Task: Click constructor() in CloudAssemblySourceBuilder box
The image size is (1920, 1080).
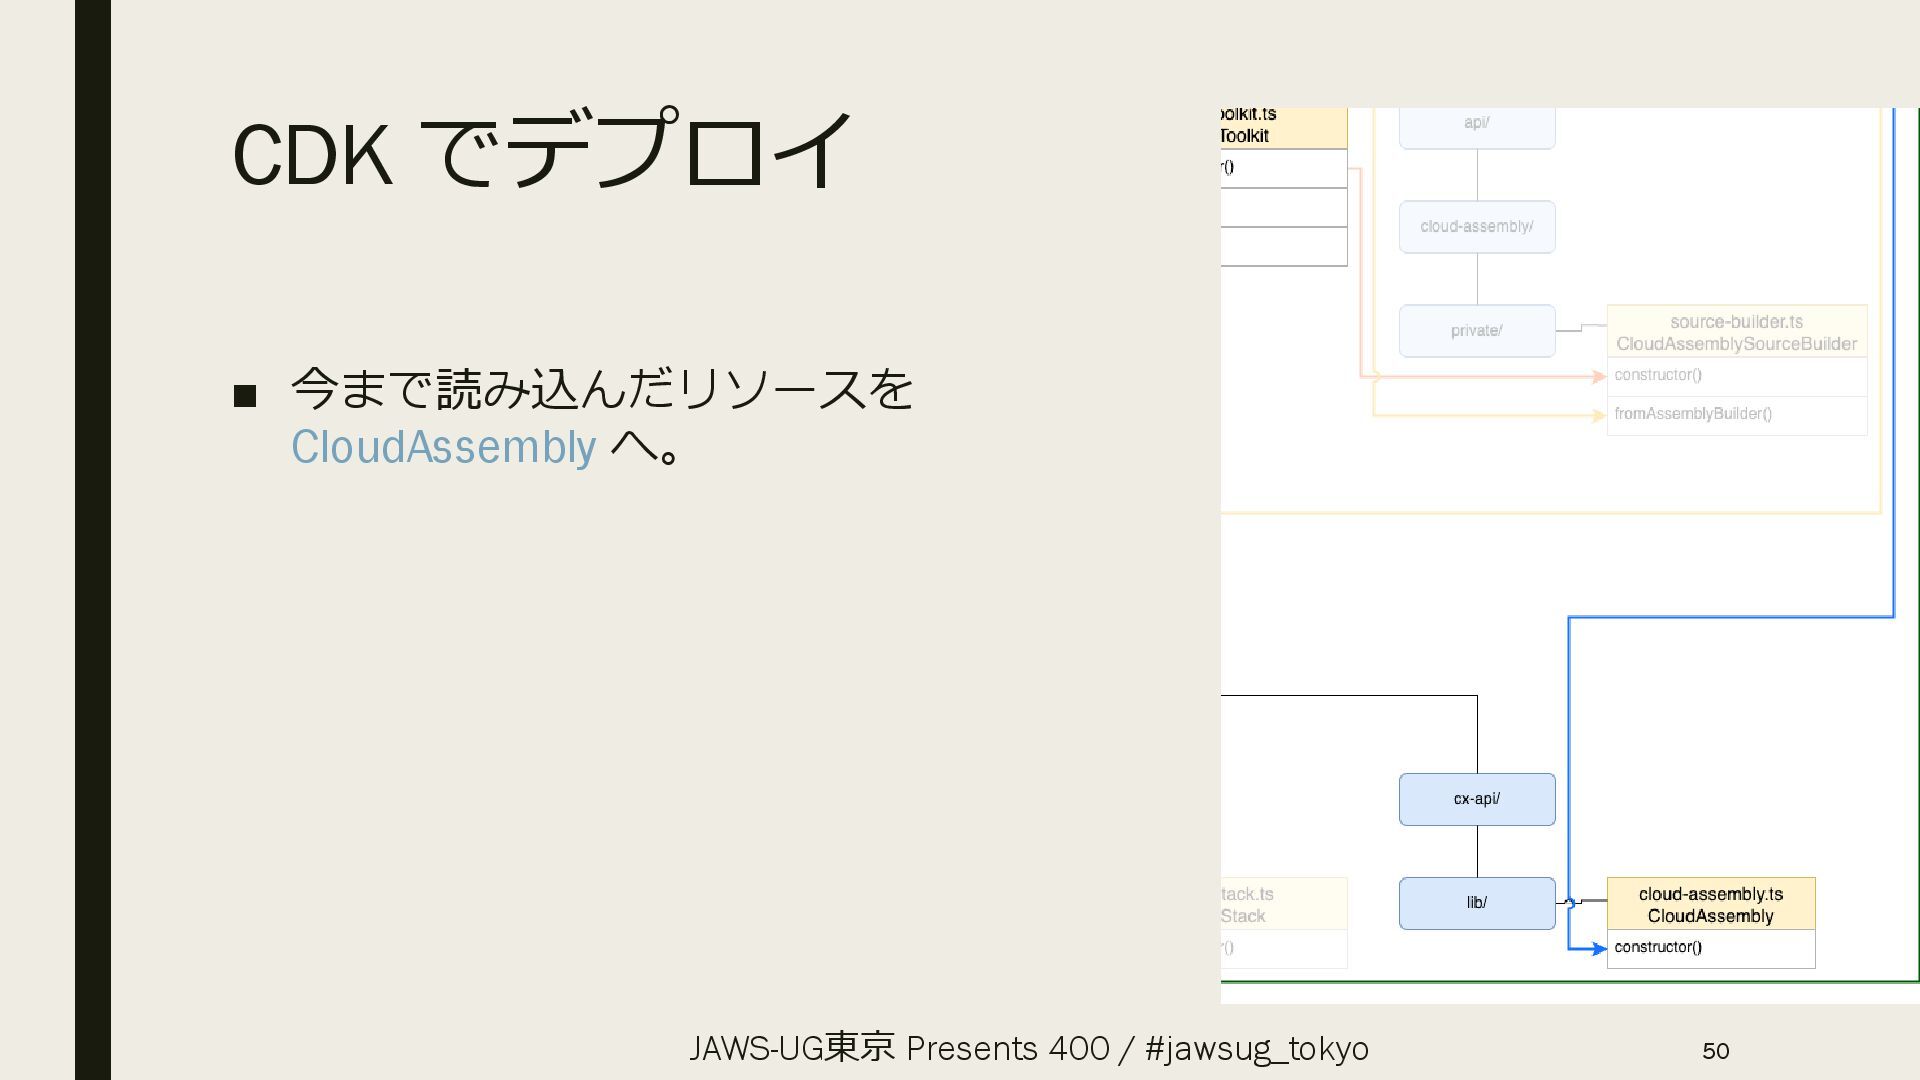Action: (x=1657, y=375)
